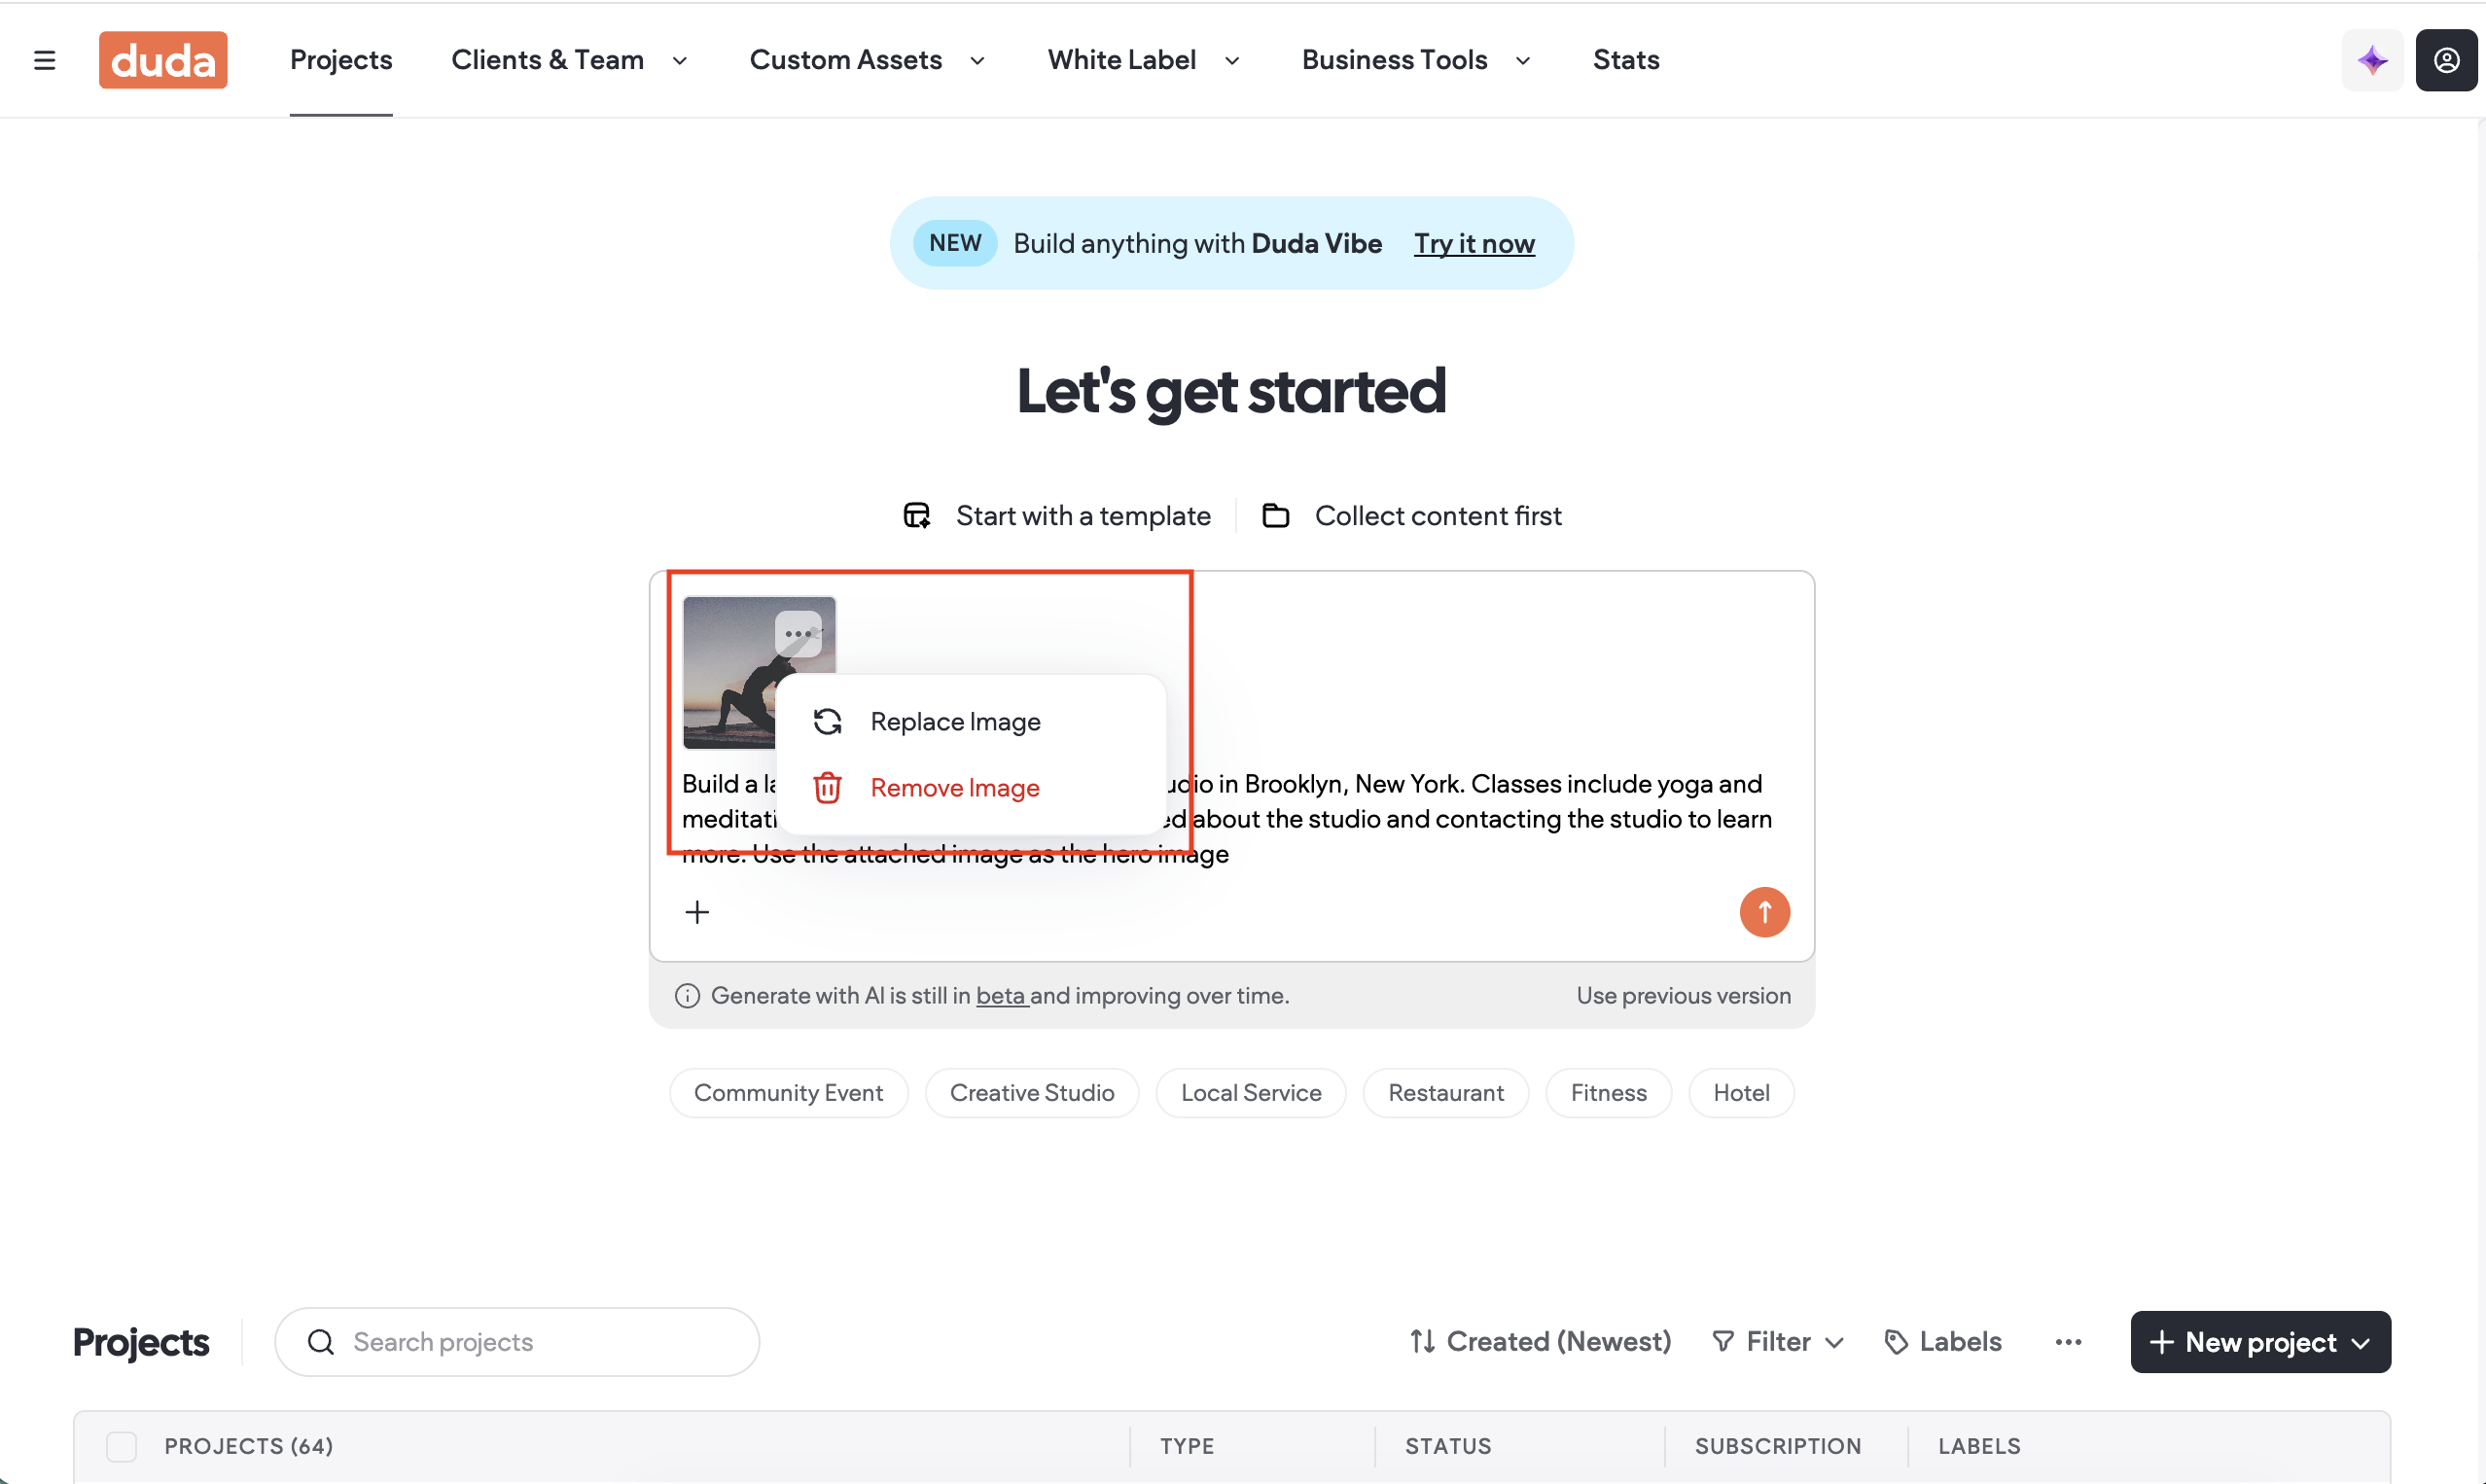Expand the Clients & Team dropdown
2486x1484 pixels.
click(x=680, y=61)
